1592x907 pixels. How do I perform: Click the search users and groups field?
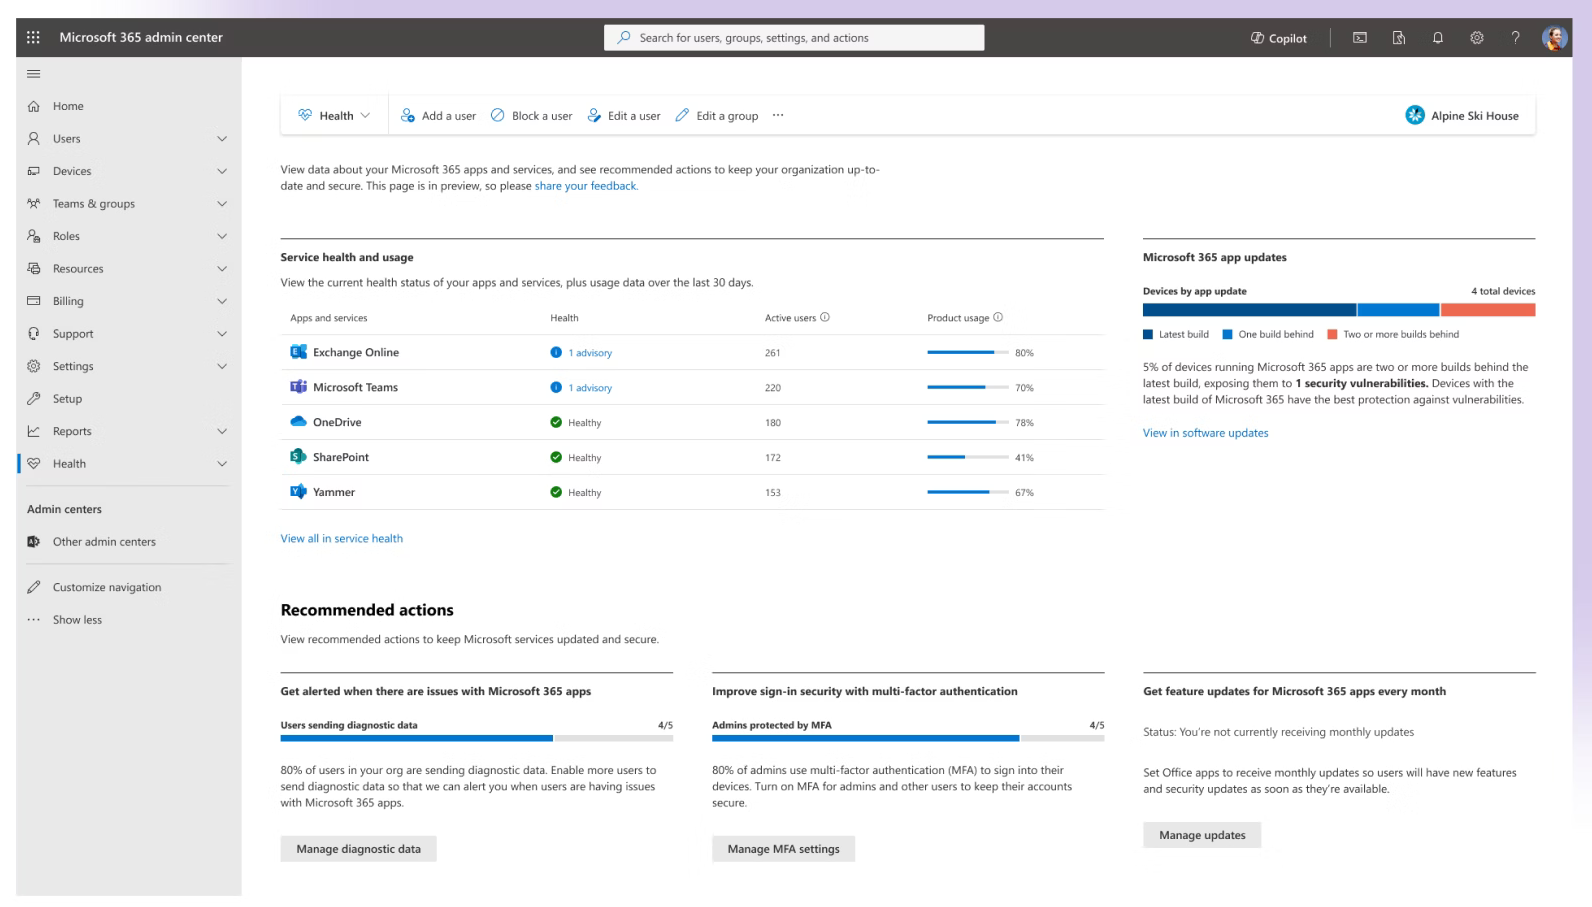[794, 38]
